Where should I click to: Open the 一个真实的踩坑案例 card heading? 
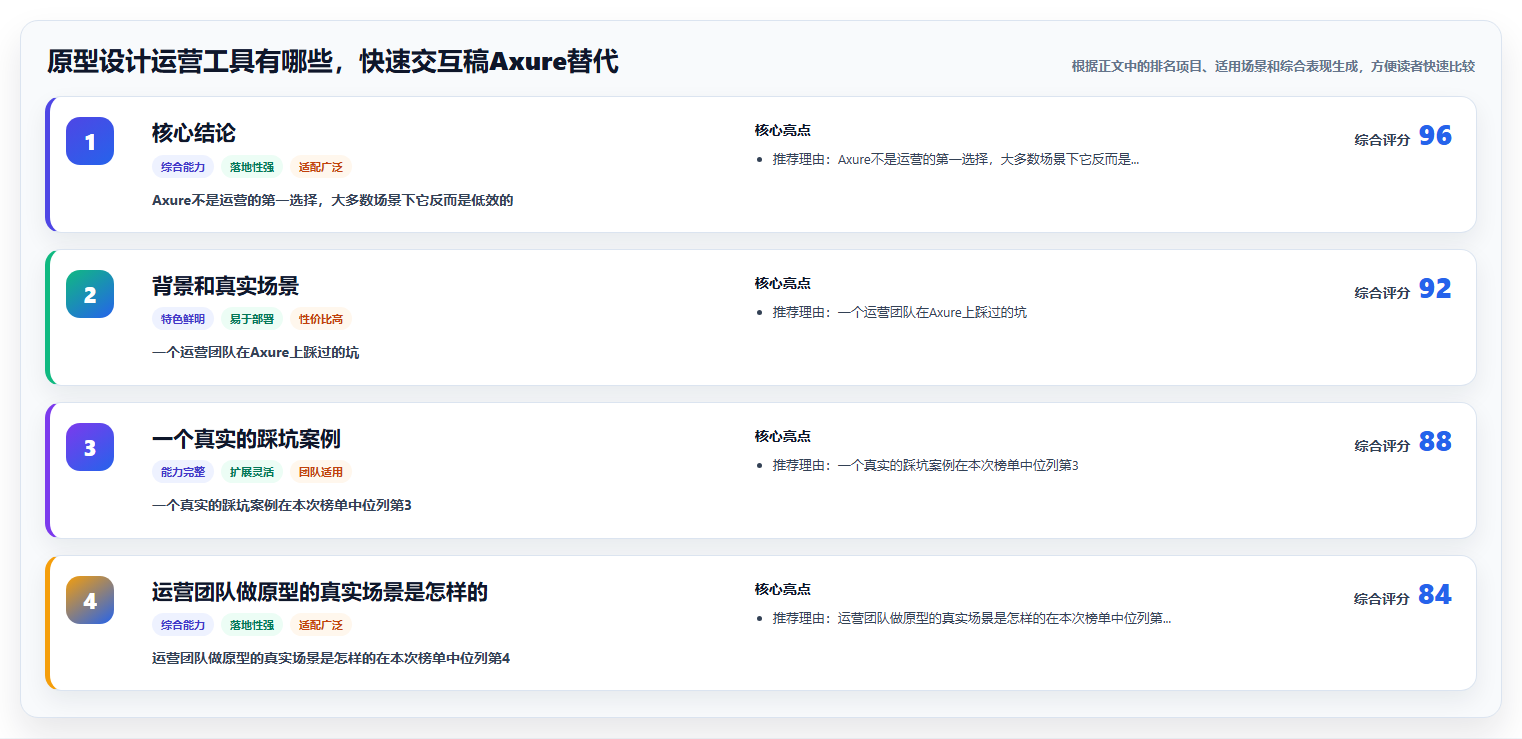(246, 439)
